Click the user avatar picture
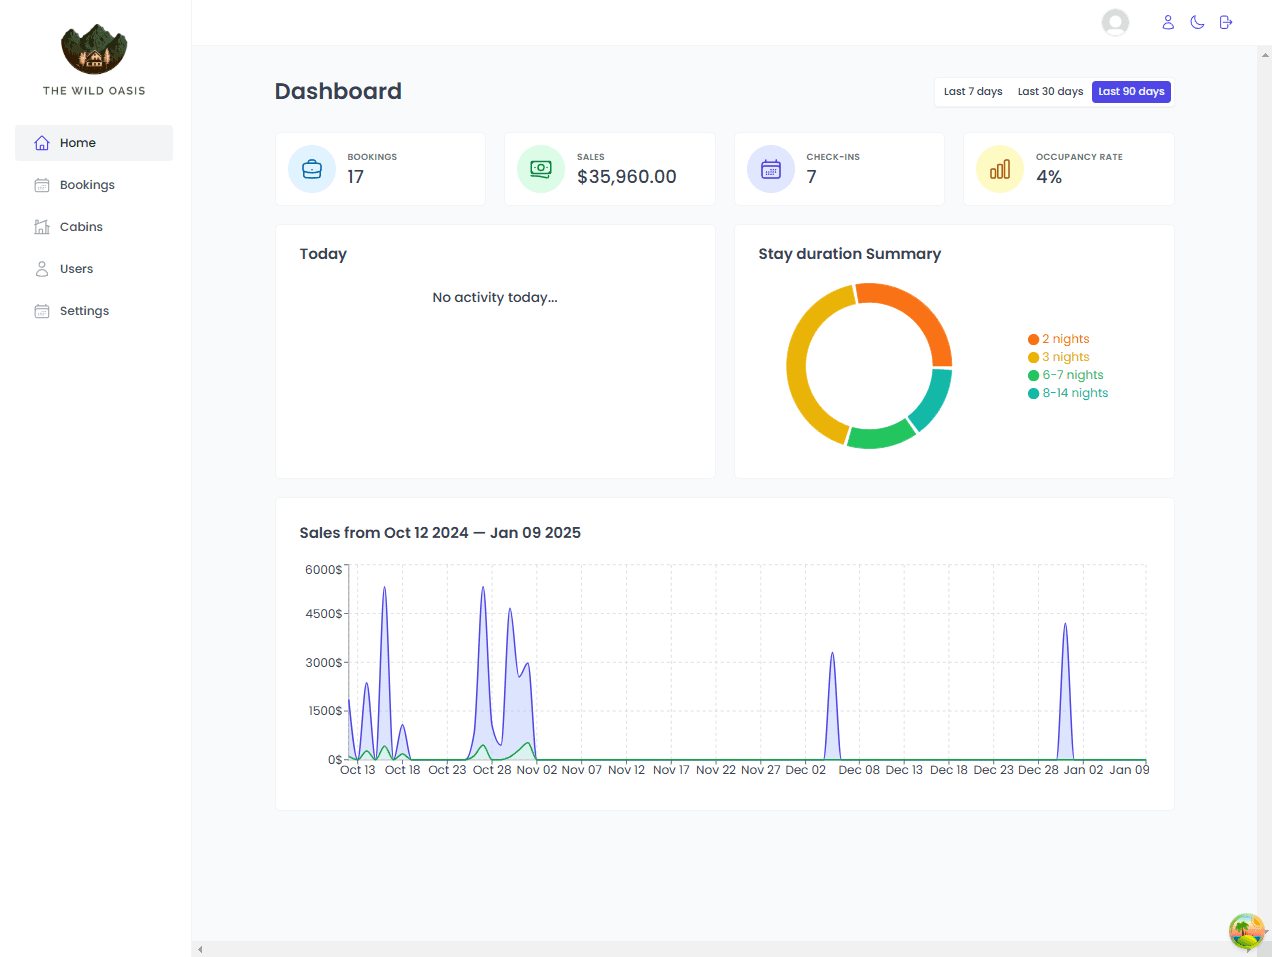1272x957 pixels. click(x=1115, y=22)
